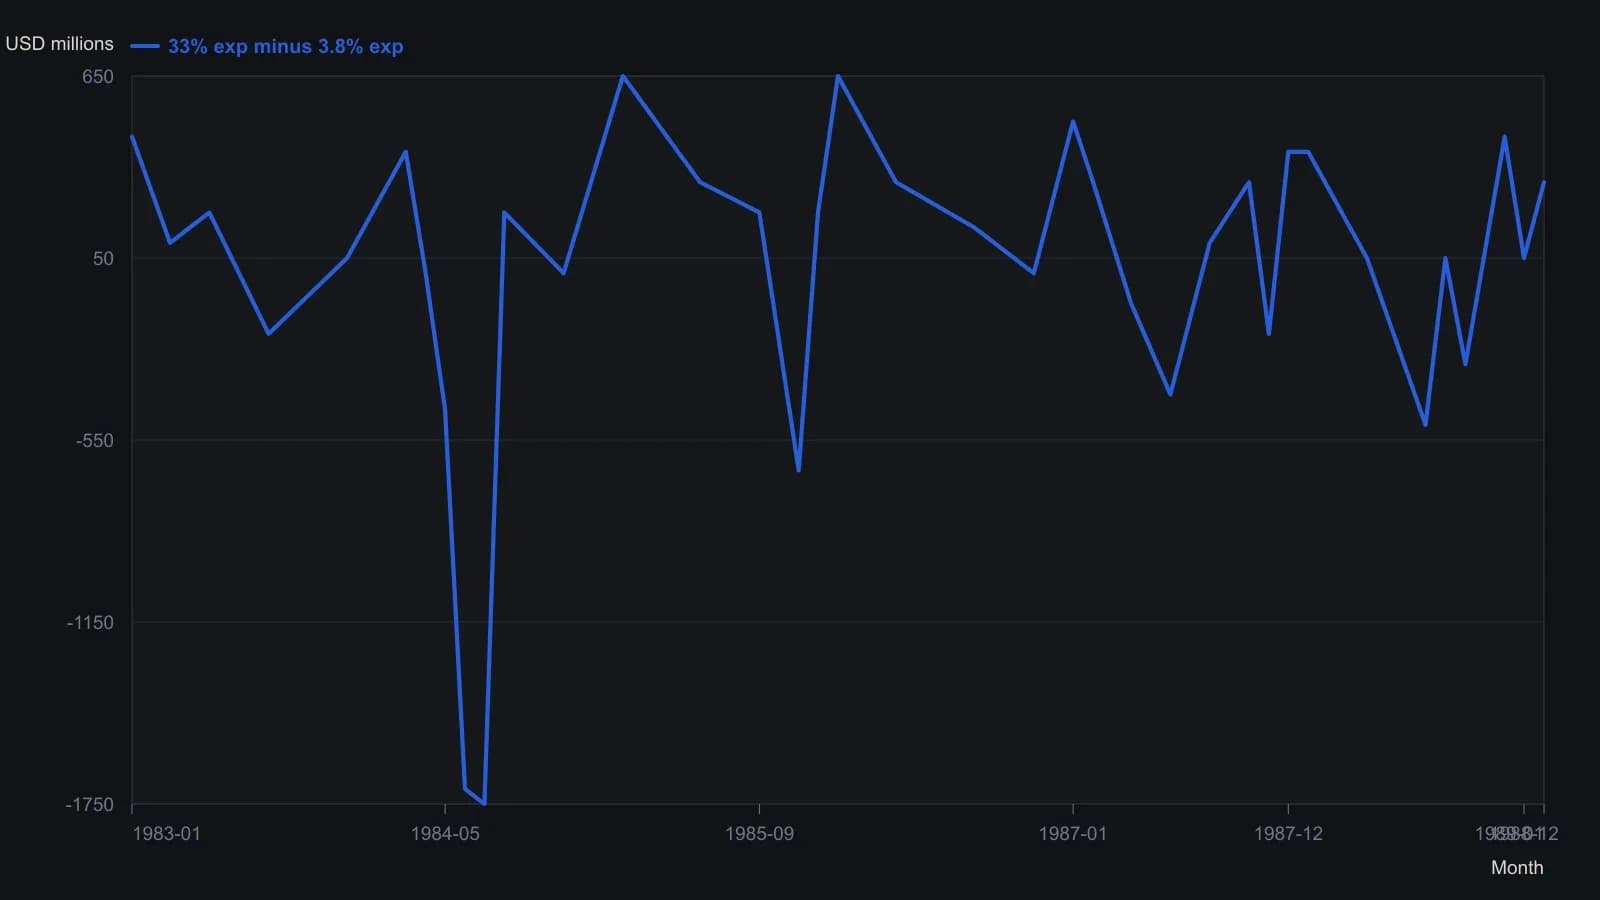The width and height of the screenshot is (1600, 900).
Task: Click the 650 y-axis label
Action: point(98,77)
